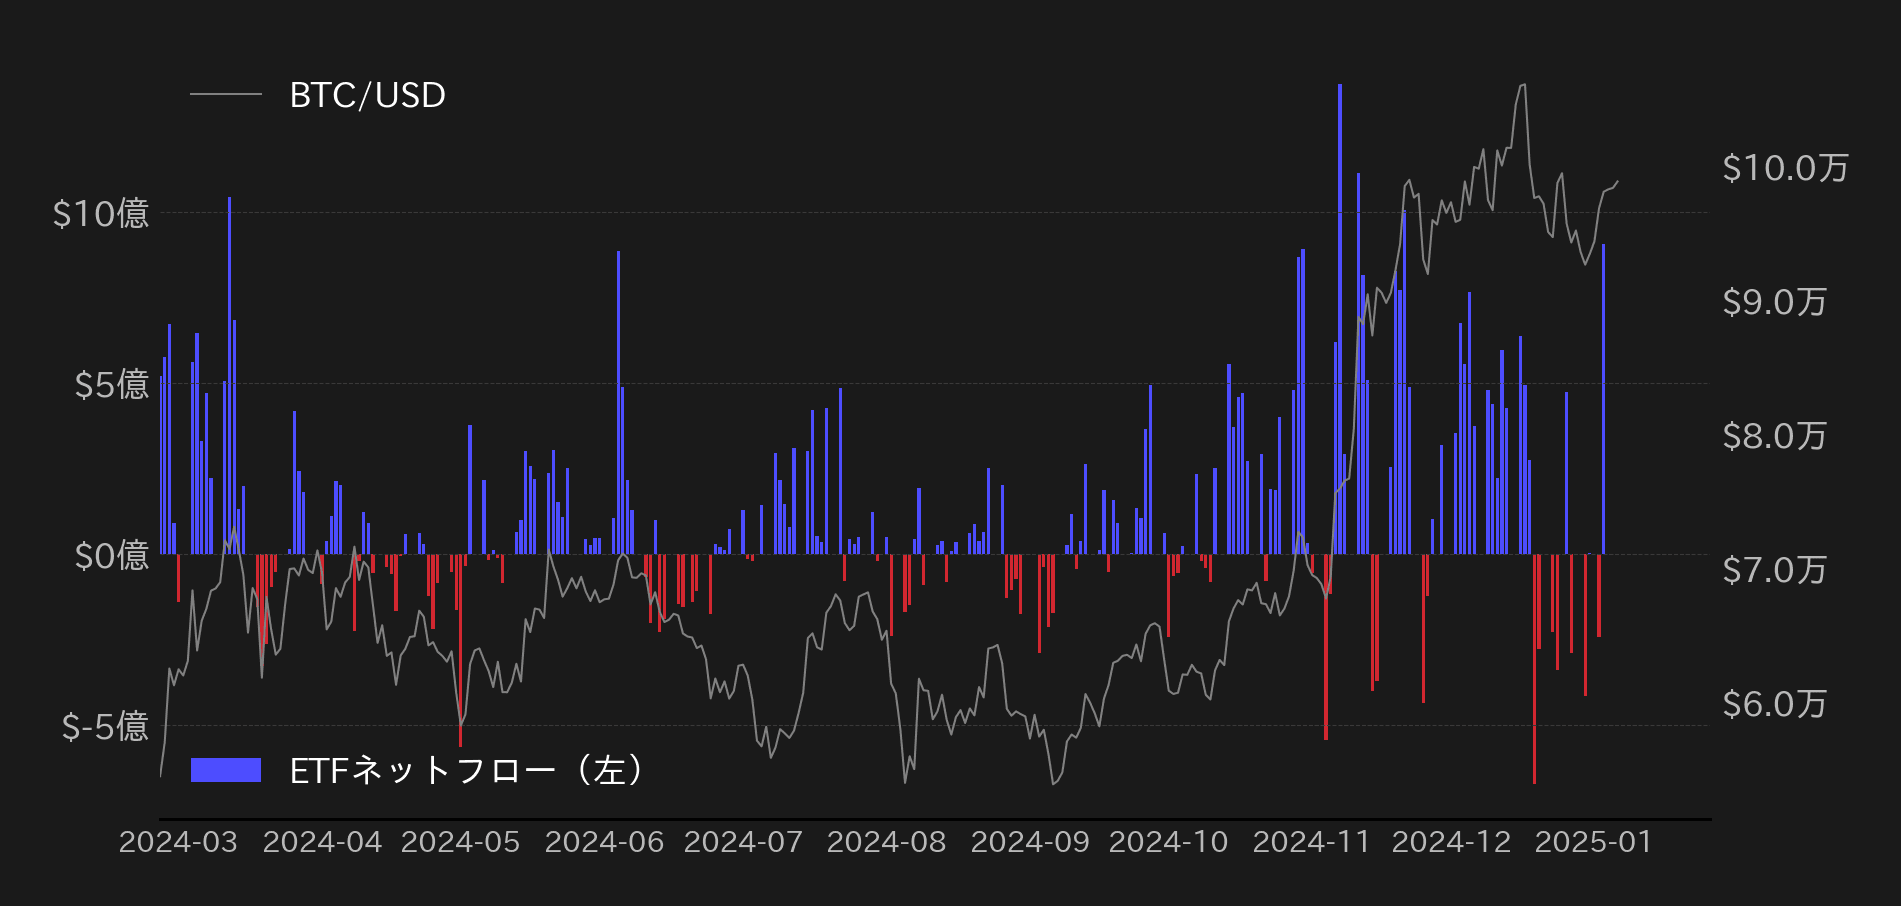Select the 2024-05 x-axis date label
Screen dimensions: 1901x906
pos(460,842)
